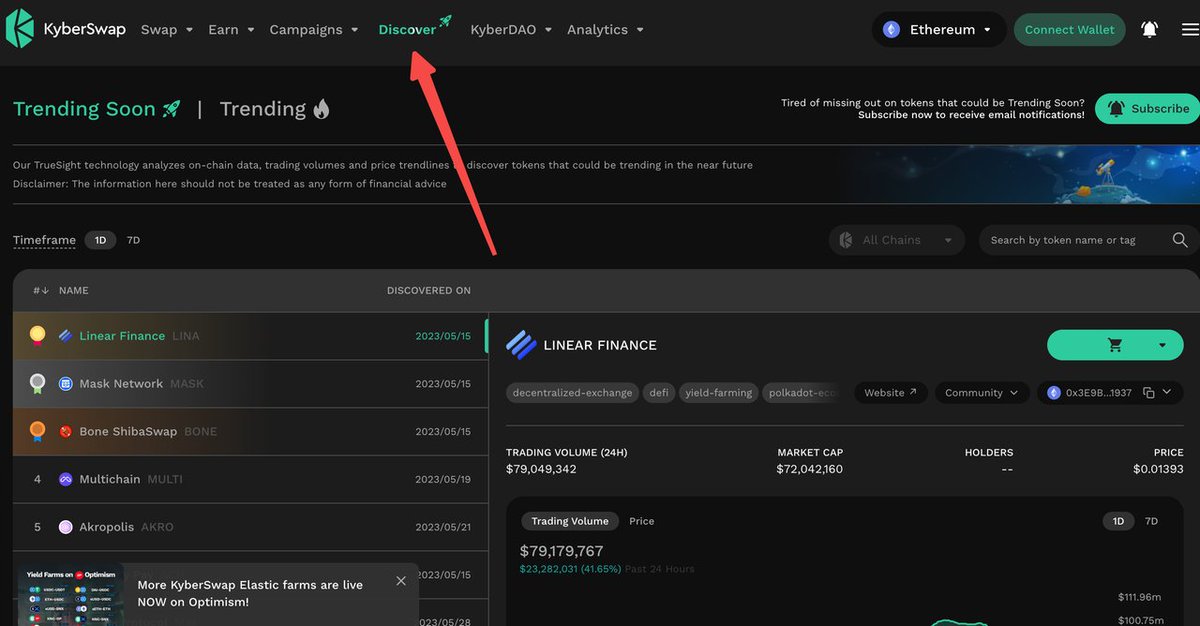
Task: Set chart range to 7D
Action: click(x=1151, y=521)
